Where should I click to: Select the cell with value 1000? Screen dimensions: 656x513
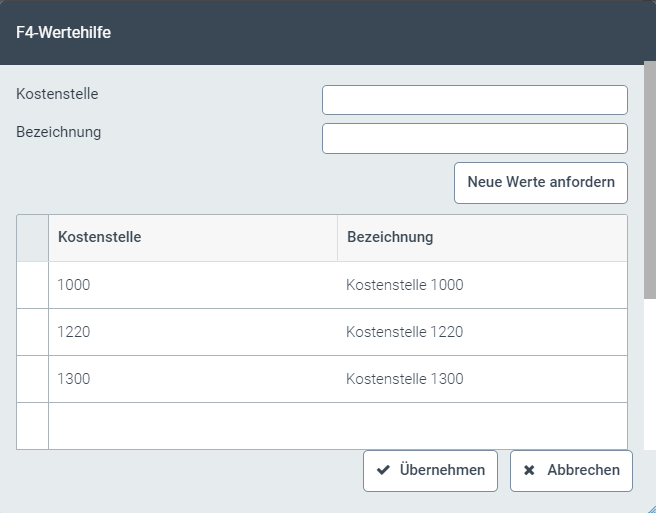coord(193,285)
